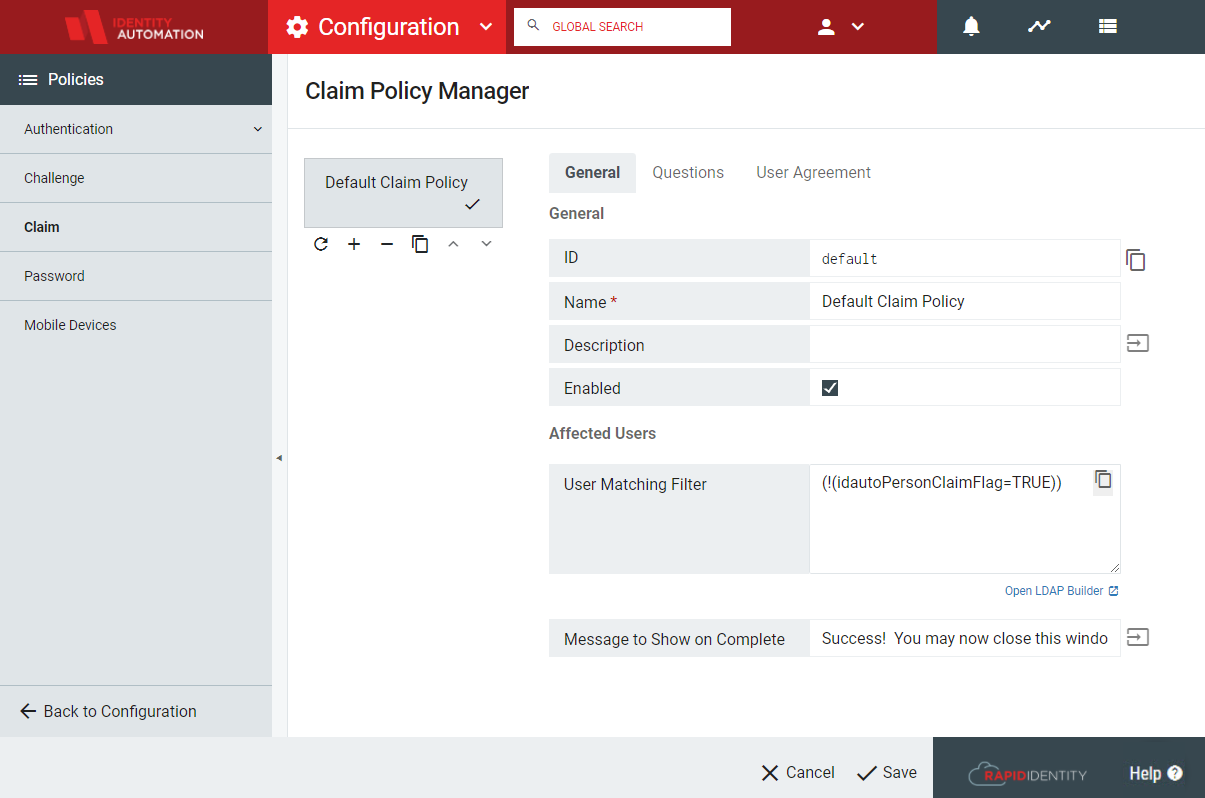
Task: Click the Affected Users section heading
Action: click(x=602, y=433)
